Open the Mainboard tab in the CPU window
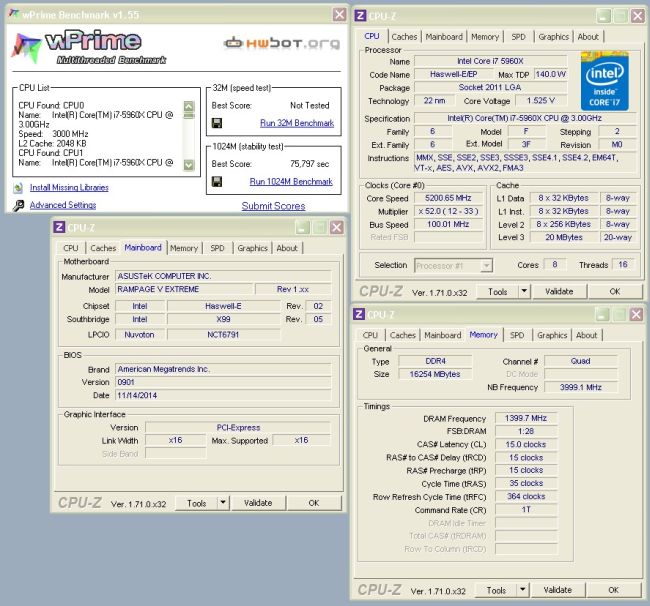 tap(444, 37)
